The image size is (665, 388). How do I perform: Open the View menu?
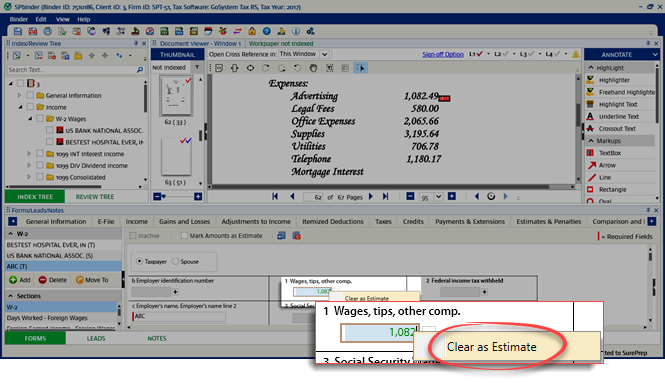(63, 19)
